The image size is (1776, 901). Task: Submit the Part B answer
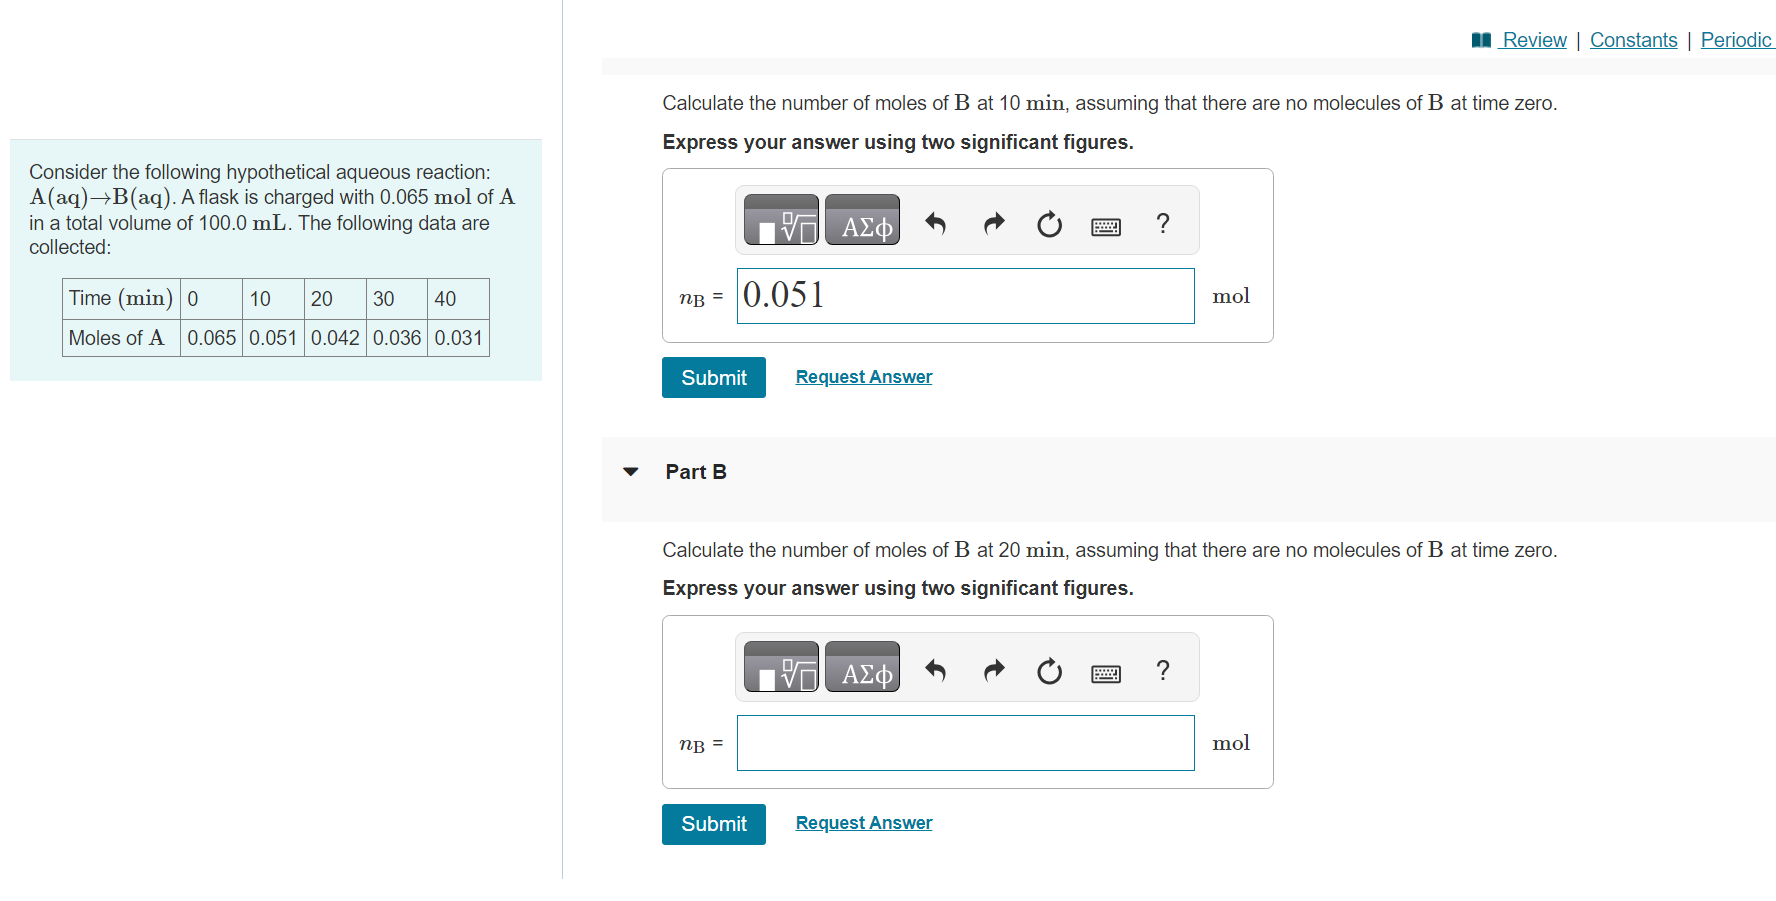tap(713, 823)
